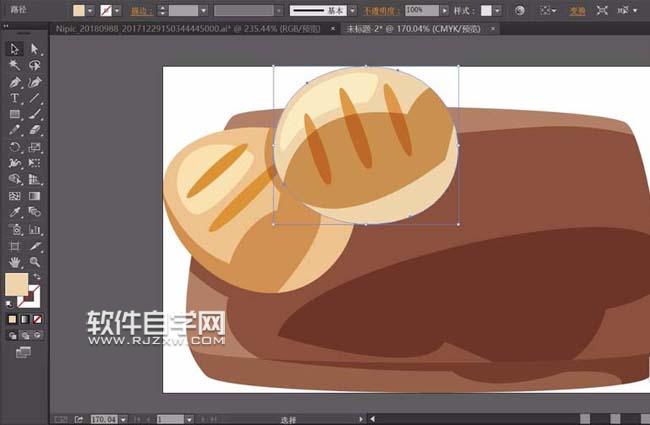The height and width of the screenshot is (425, 650).
Task: Set paint mode to Color
Action: click(x=12, y=319)
